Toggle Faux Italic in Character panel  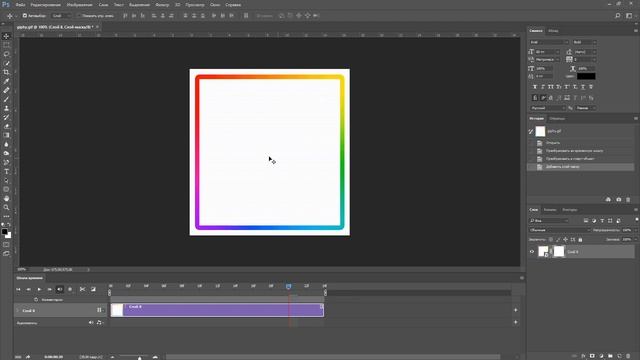click(543, 87)
